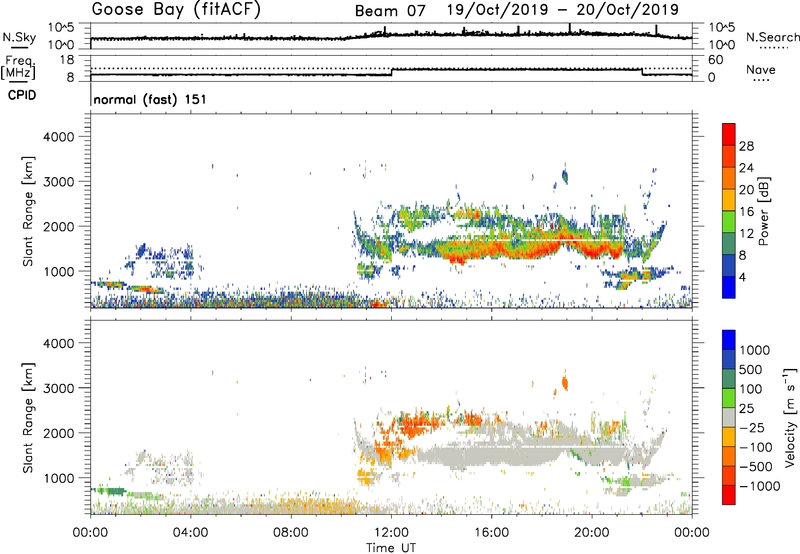
Task: Select the 3000 km tick of power panel
Action: coord(58,182)
